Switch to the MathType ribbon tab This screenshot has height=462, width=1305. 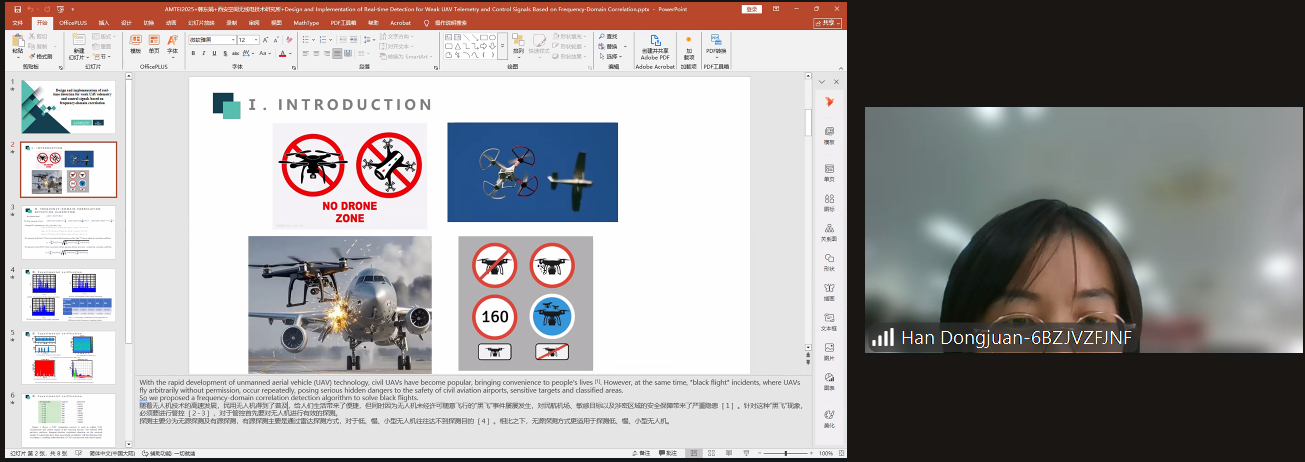(304, 21)
